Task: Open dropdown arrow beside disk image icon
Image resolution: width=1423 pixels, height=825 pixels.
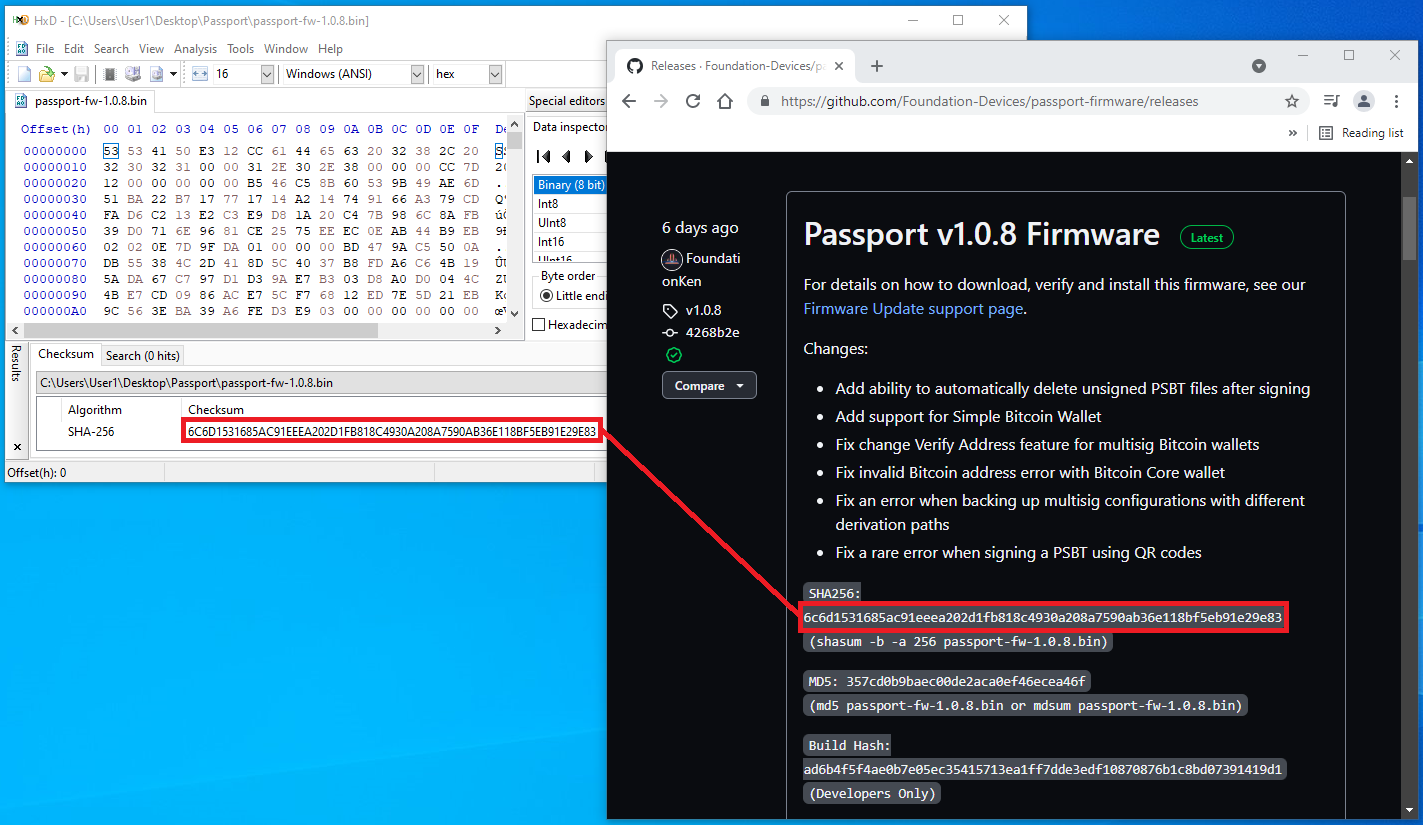Action: tap(173, 74)
